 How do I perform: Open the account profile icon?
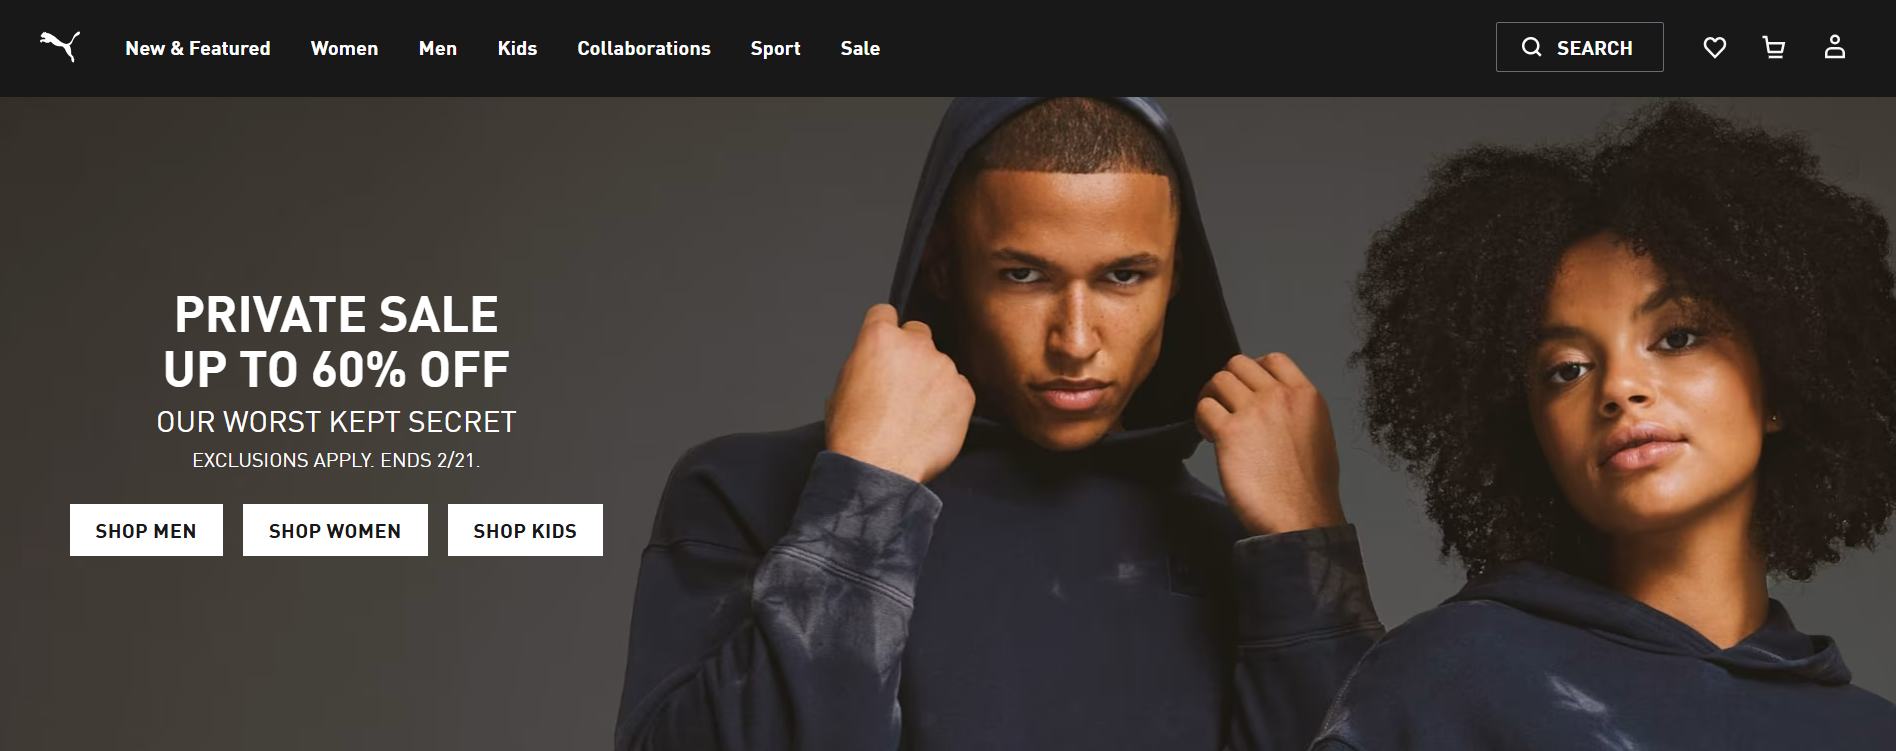point(1834,47)
